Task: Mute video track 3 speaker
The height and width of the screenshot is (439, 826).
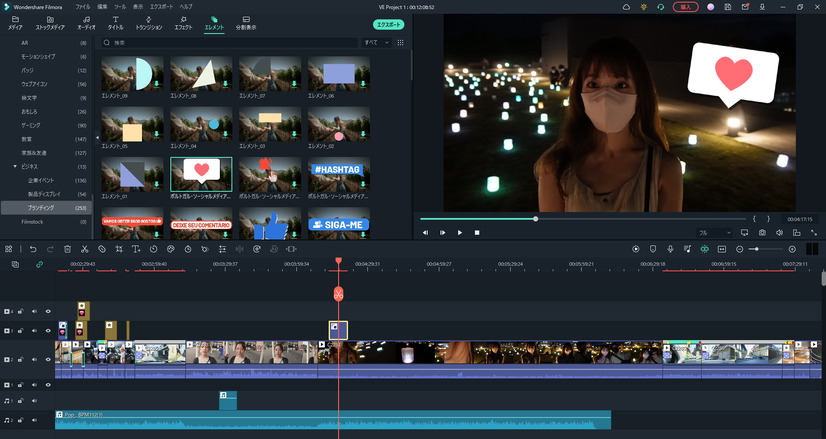Action: click(x=34, y=331)
